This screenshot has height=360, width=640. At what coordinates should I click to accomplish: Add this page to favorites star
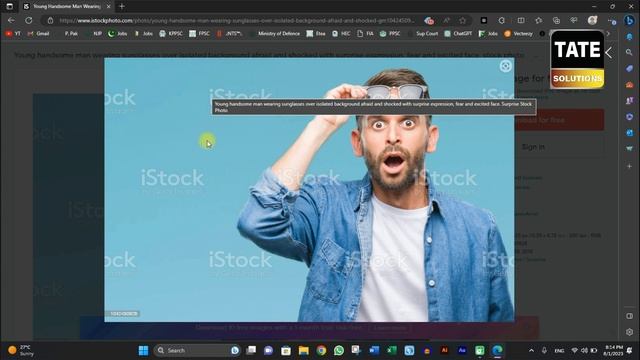tap(462, 20)
